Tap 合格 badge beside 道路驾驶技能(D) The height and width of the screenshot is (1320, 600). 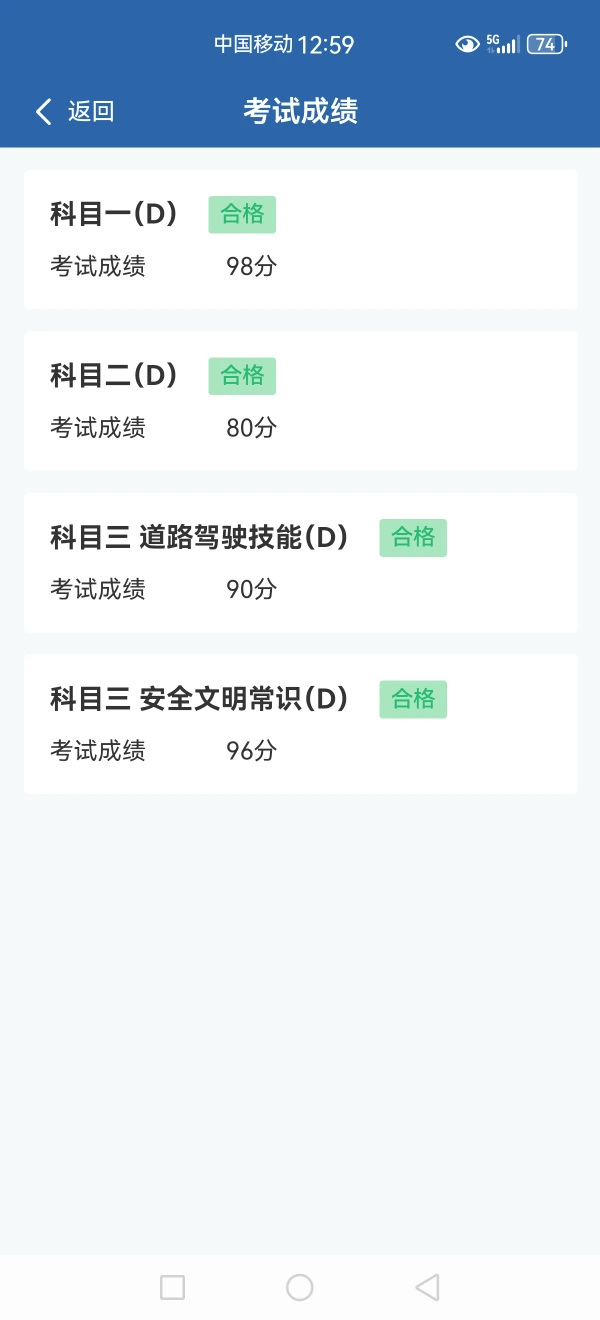point(413,538)
